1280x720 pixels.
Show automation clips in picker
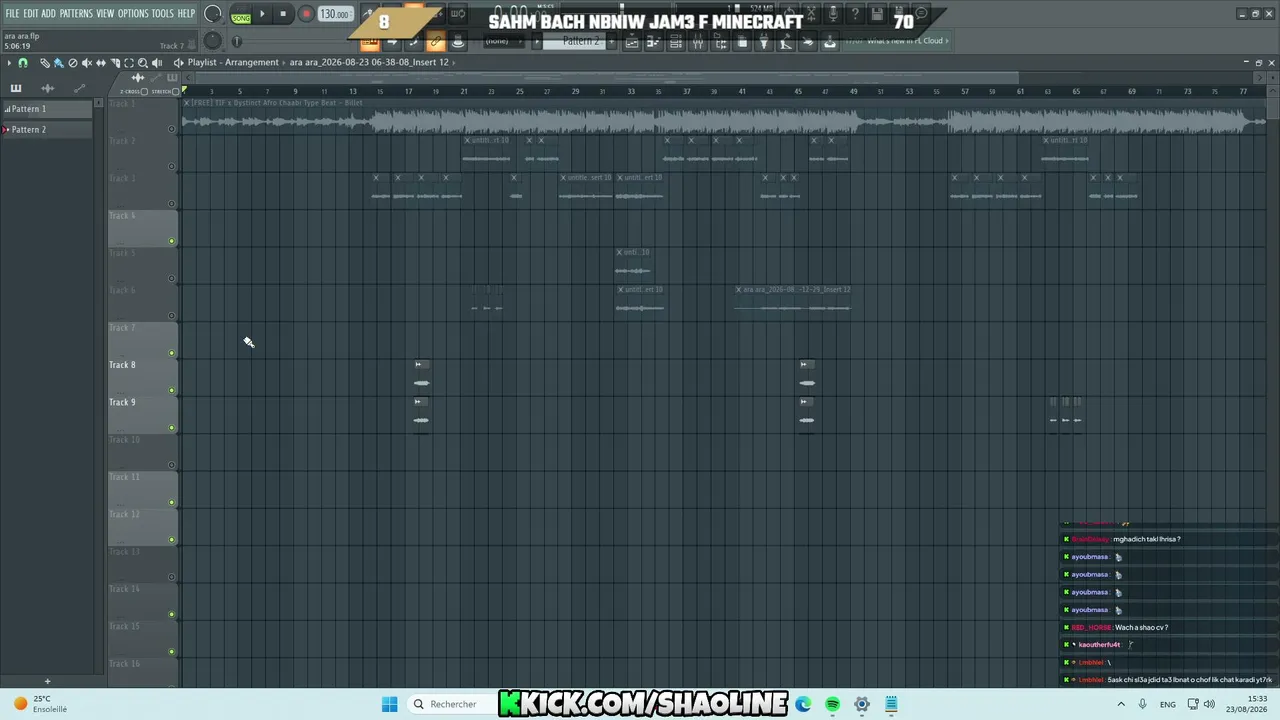[80, 88]
